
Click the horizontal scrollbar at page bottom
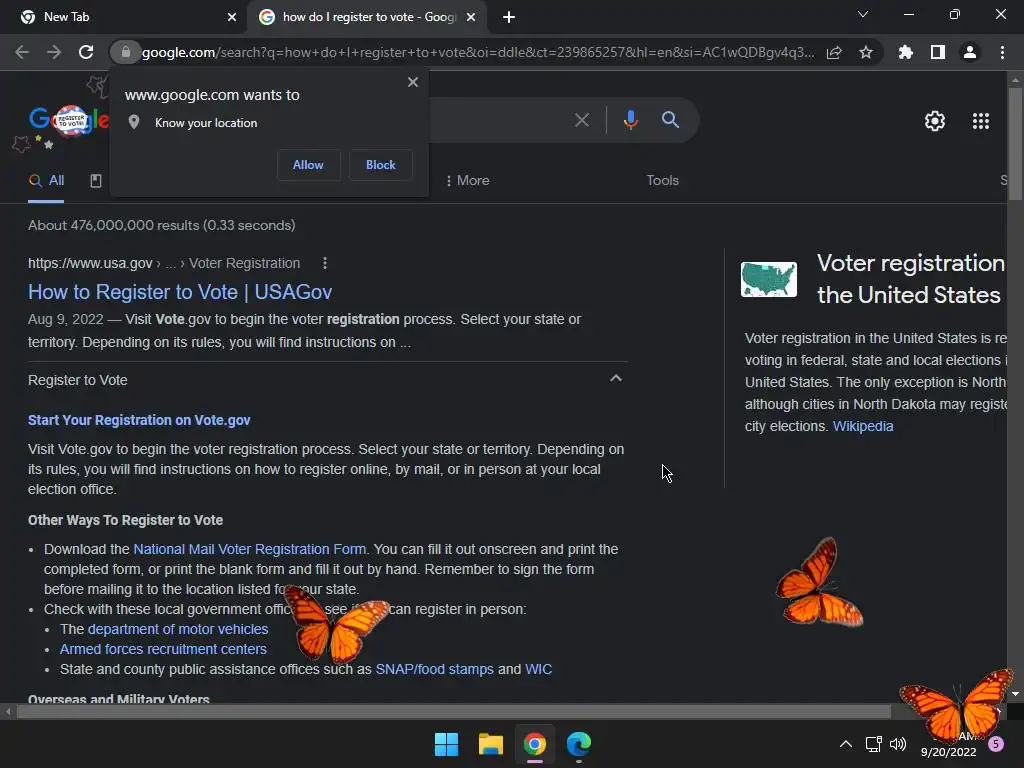[453, 711]
